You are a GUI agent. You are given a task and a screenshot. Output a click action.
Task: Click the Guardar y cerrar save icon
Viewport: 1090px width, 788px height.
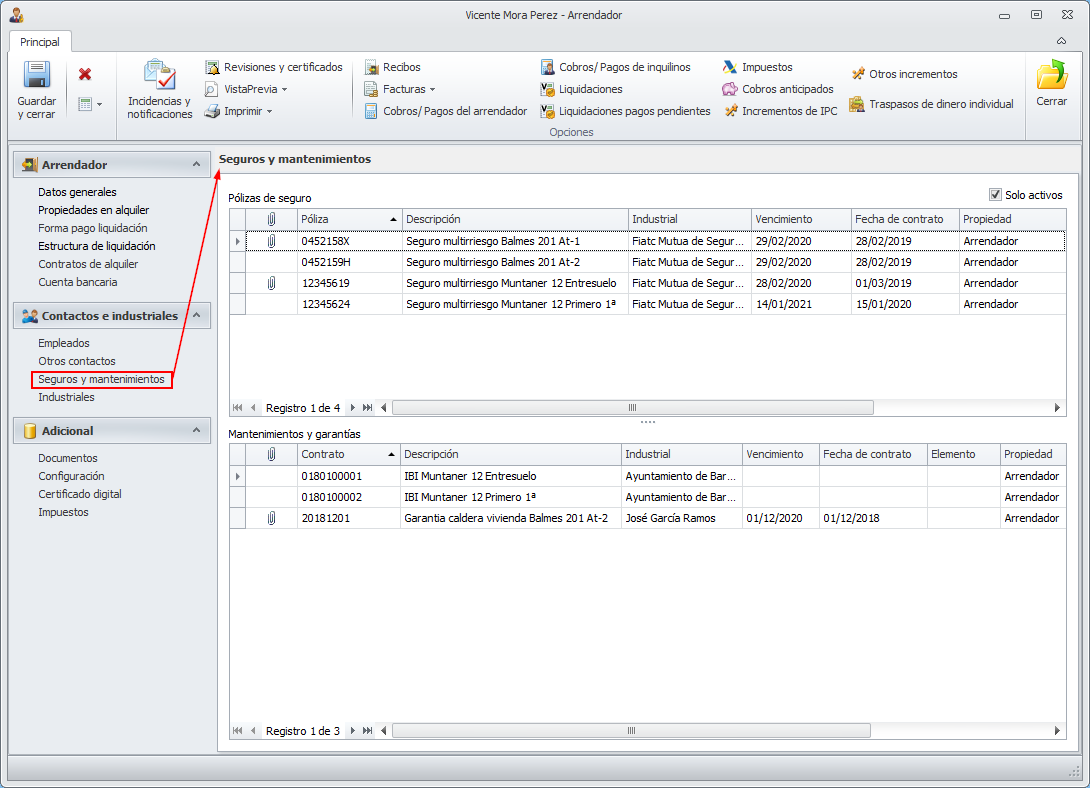click(x=37, y=77)
